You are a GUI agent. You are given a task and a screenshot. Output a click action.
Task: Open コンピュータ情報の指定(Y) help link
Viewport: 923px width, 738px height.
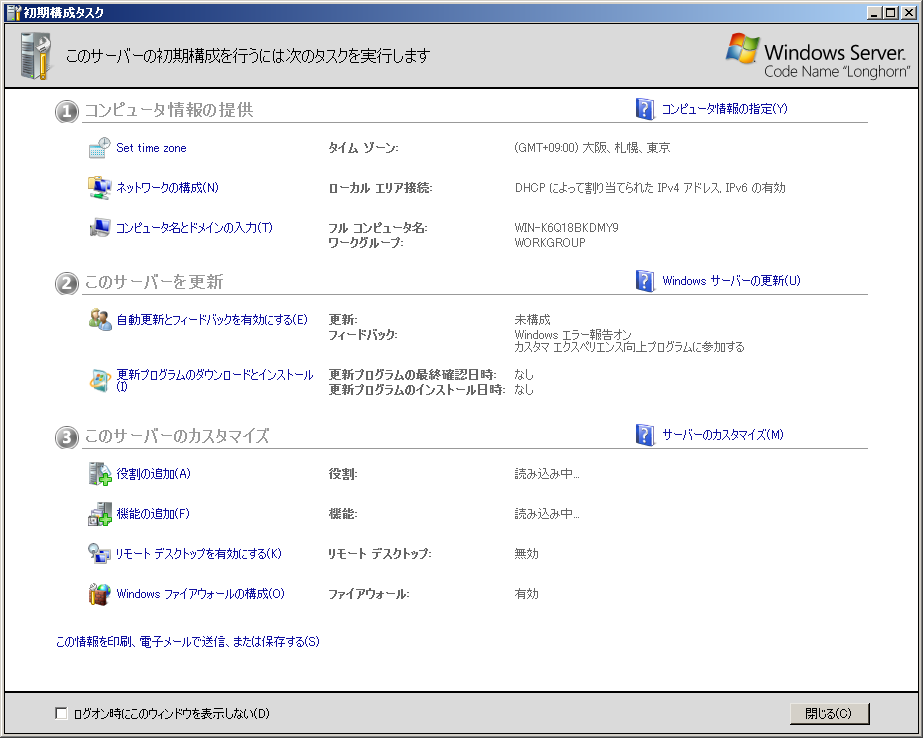[x=725, y=109]
